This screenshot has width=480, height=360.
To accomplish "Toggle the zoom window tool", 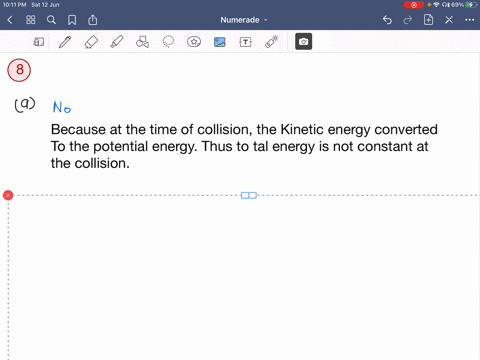I will [x=39, y=42].
